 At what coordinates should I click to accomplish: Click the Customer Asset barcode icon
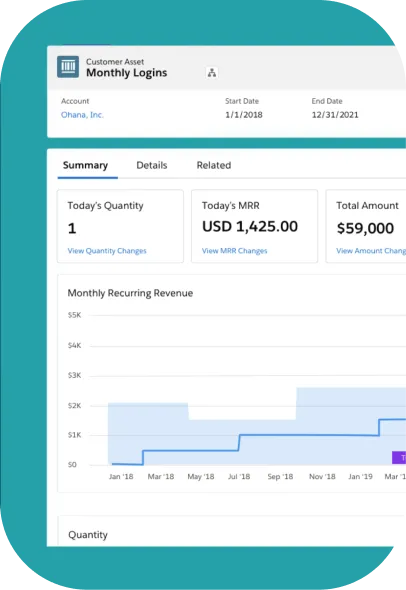click(x=68, y=67)
